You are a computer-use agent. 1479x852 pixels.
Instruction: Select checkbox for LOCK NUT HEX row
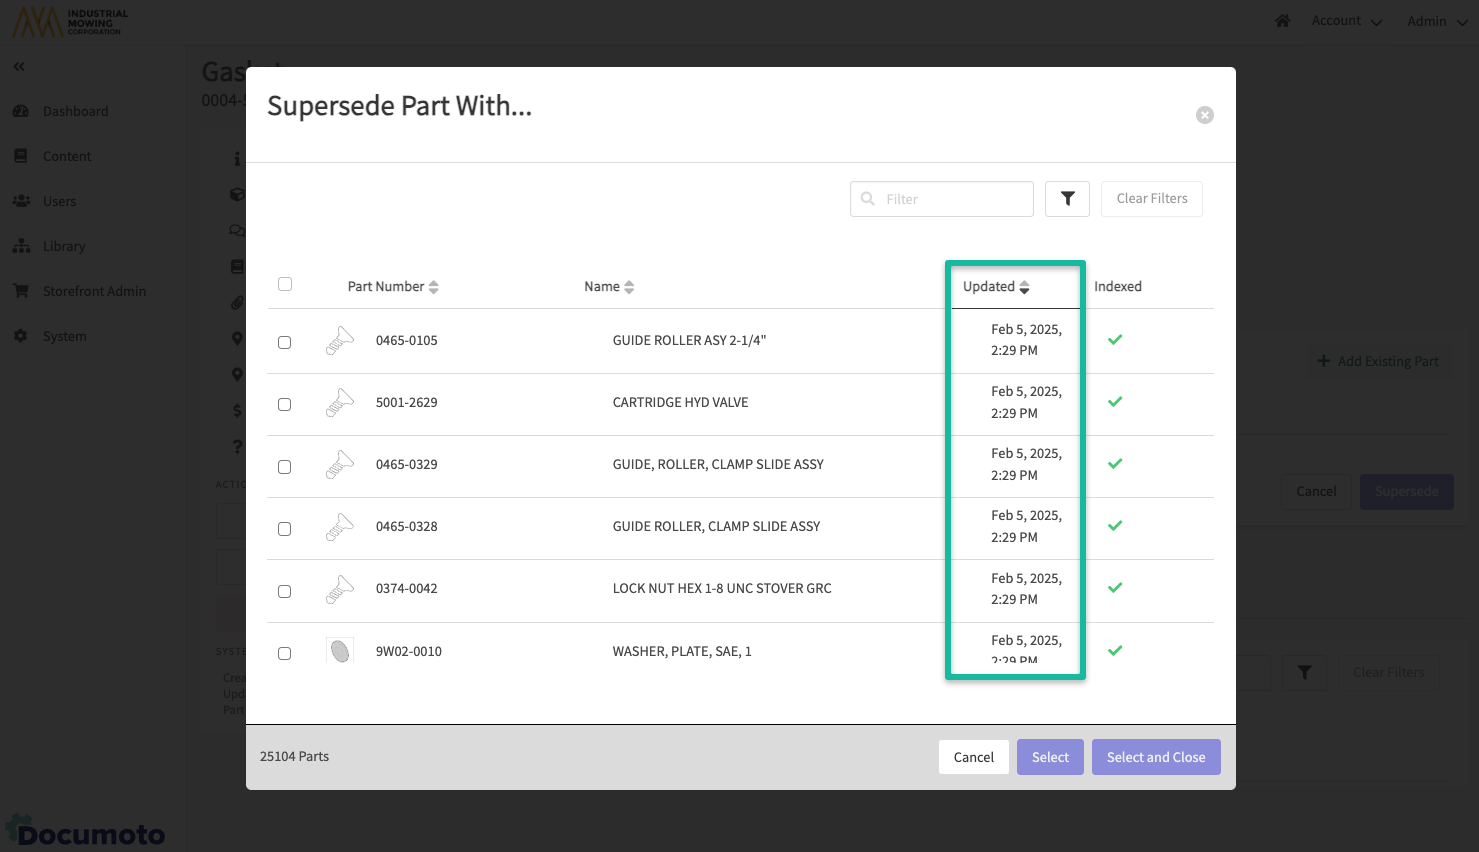pyautogui.click(x=285, y=591)
